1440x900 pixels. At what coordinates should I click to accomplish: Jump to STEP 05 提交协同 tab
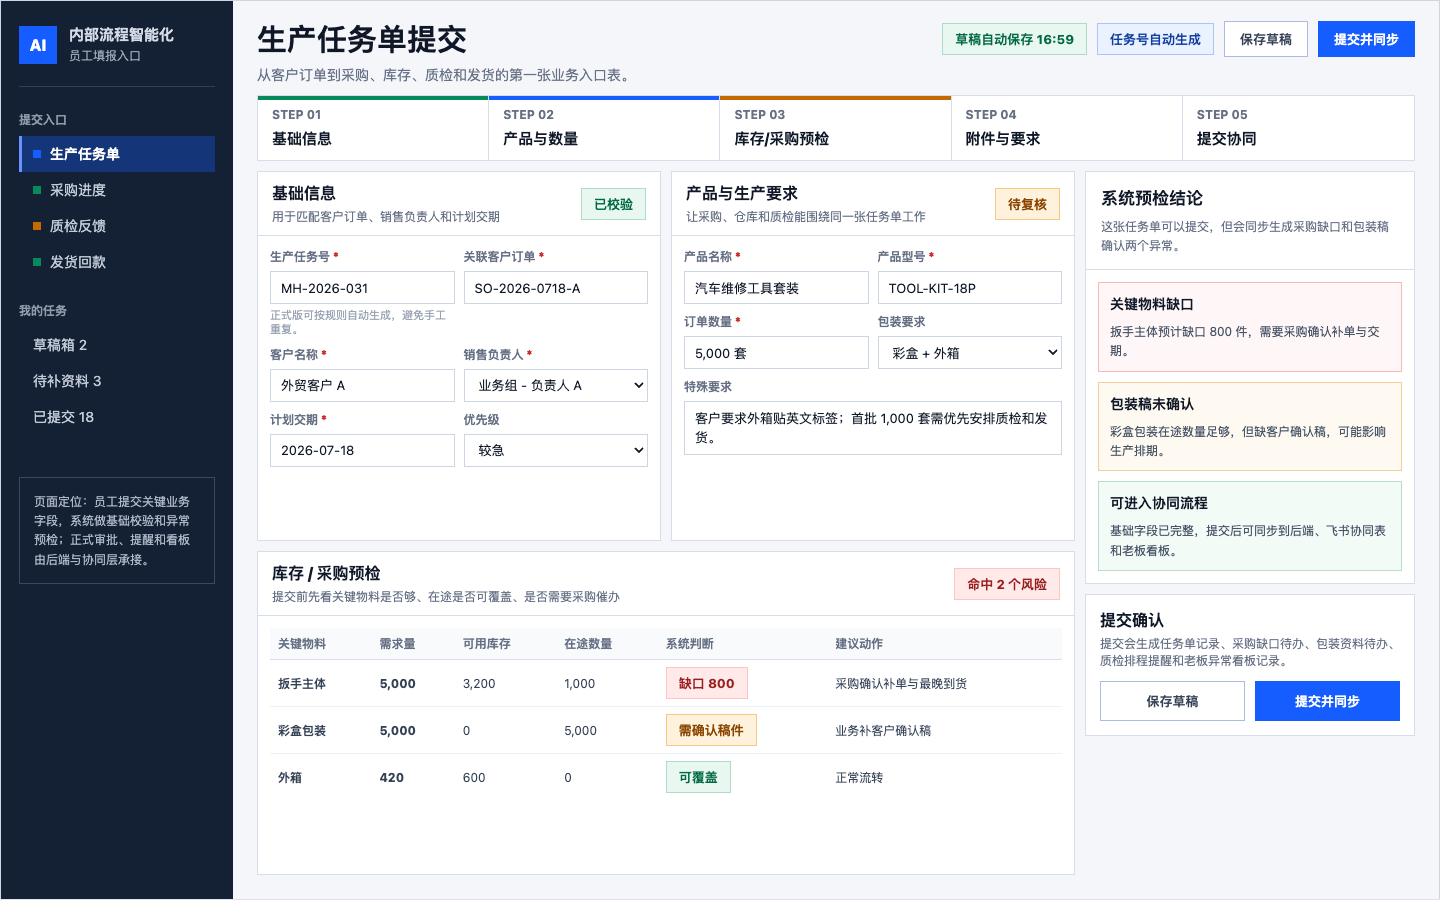pyautogui.click(x=1298, y=128)
